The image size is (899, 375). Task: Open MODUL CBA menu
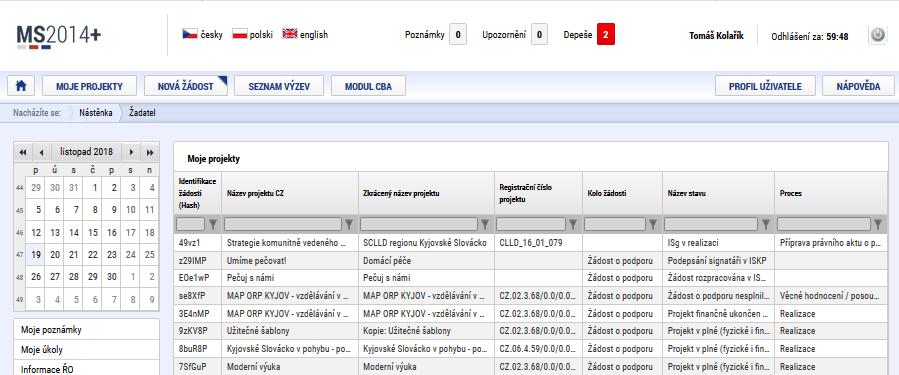[x=368, y=86]
